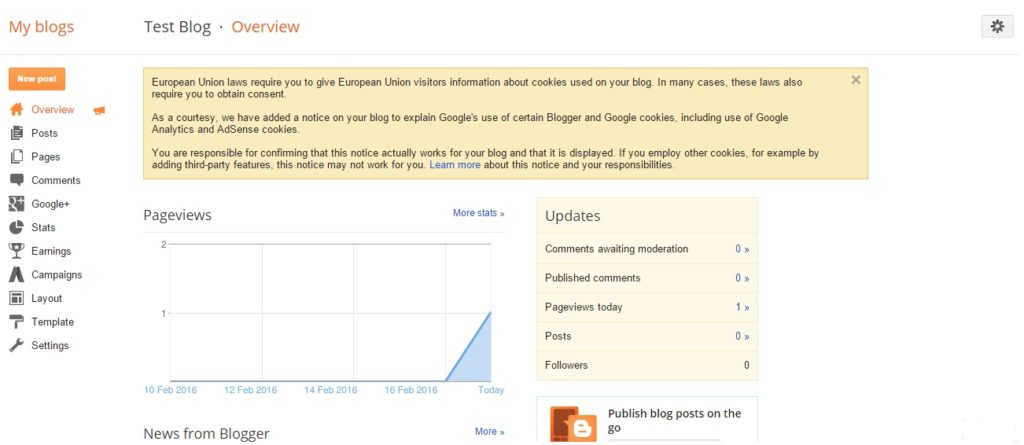Click the 16 Feb 2016 axis label
1024x445 pixels.
(x=411, y=390)
